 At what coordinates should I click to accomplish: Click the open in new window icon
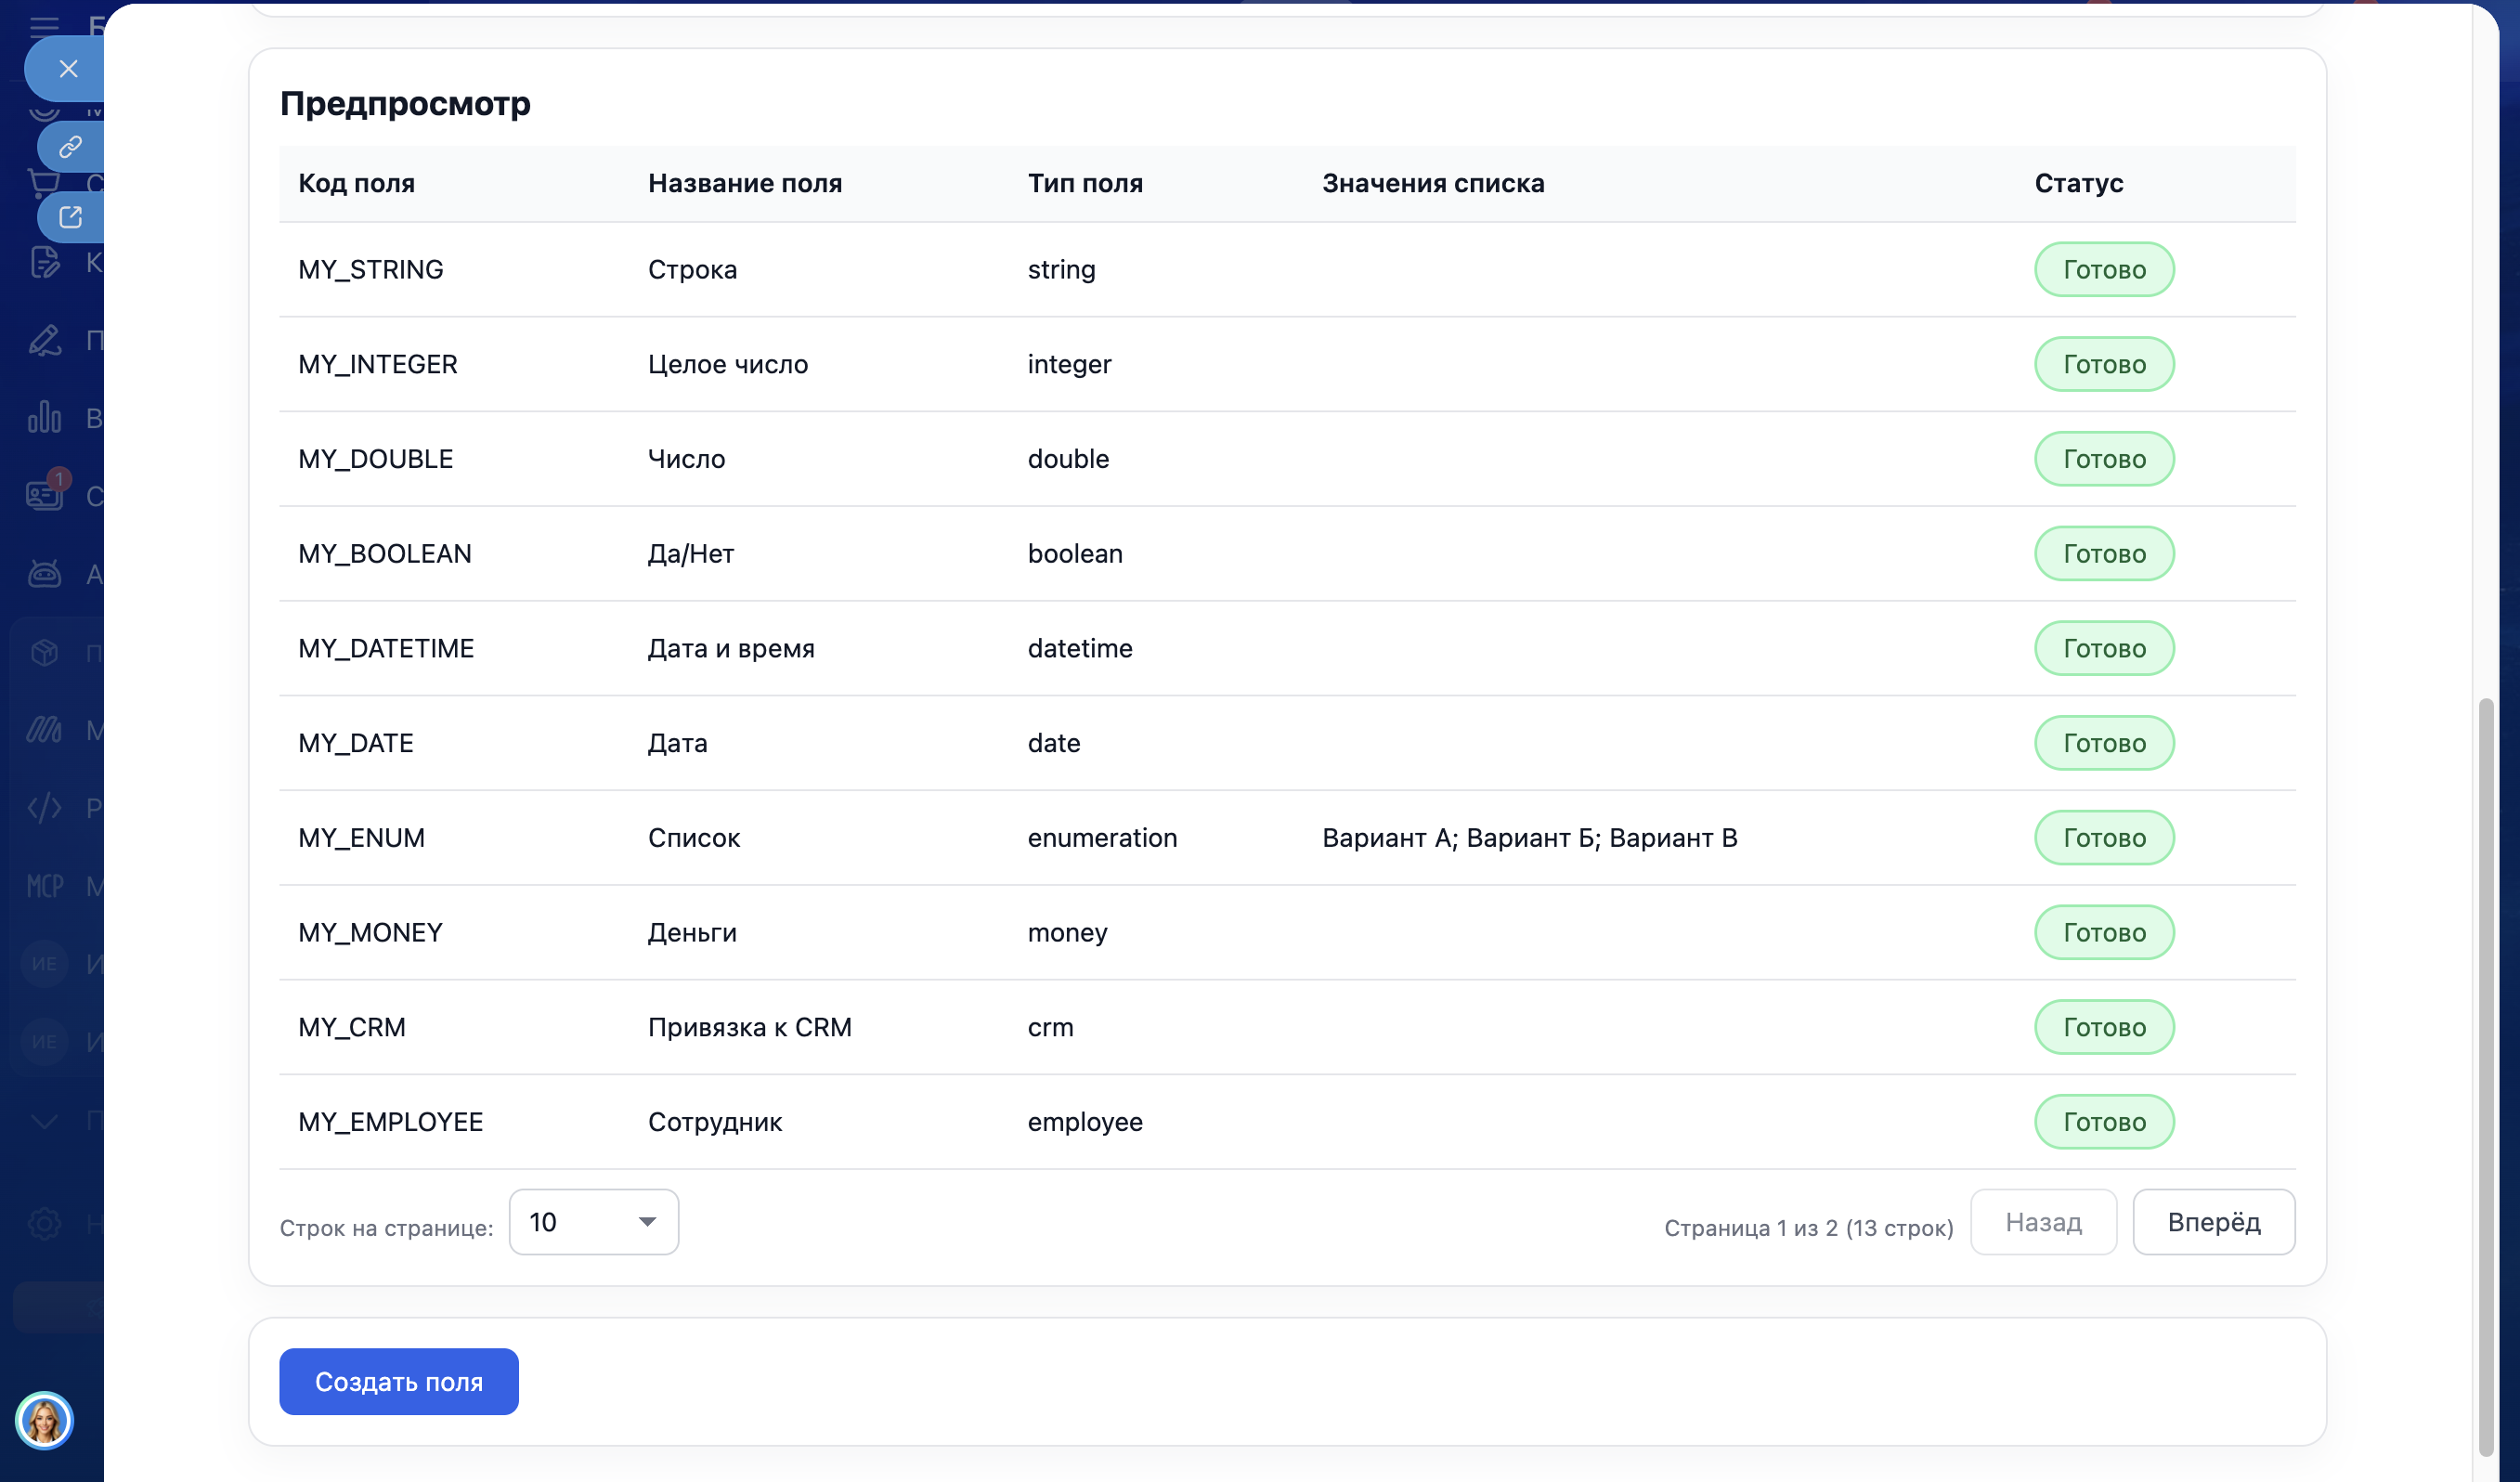coord(70,217)
